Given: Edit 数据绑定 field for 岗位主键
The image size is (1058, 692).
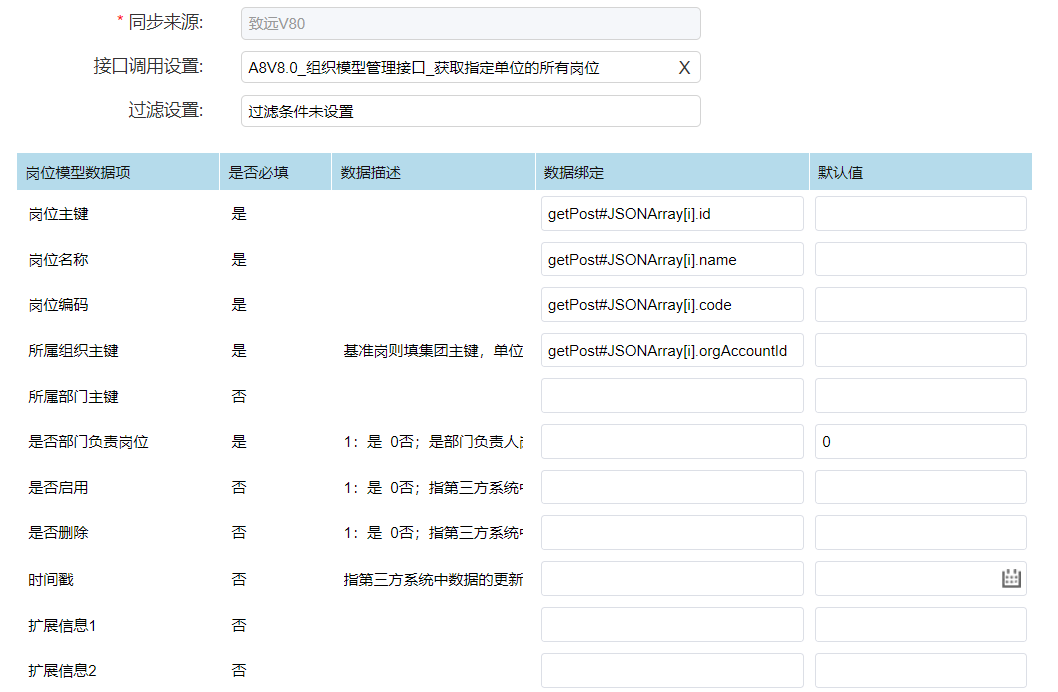Looking at the screenshot, I should pyautogui.click(x=672, y=214).
